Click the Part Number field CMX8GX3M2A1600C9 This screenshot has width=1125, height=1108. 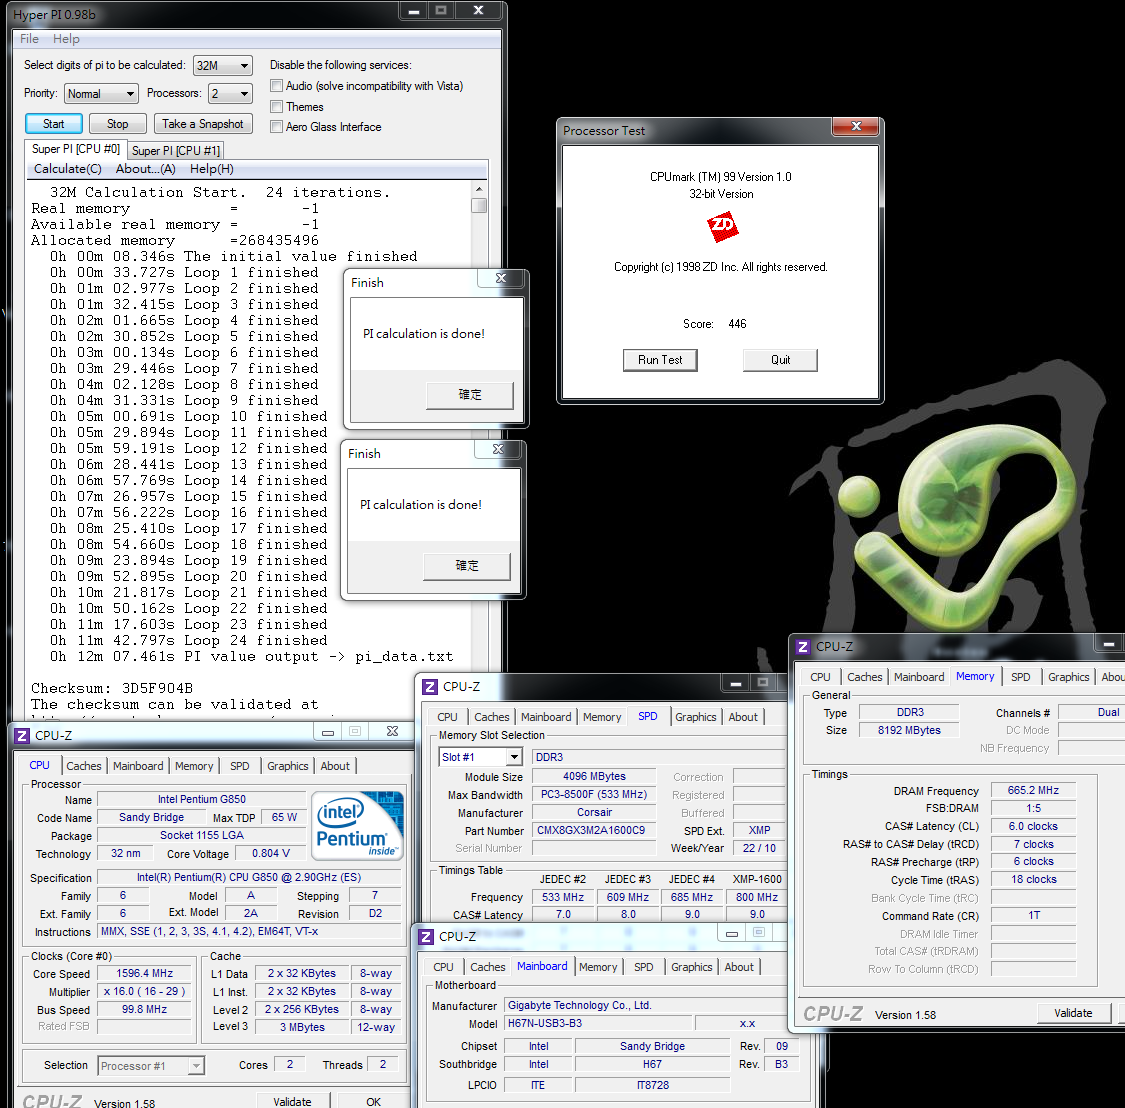point(594,830)
